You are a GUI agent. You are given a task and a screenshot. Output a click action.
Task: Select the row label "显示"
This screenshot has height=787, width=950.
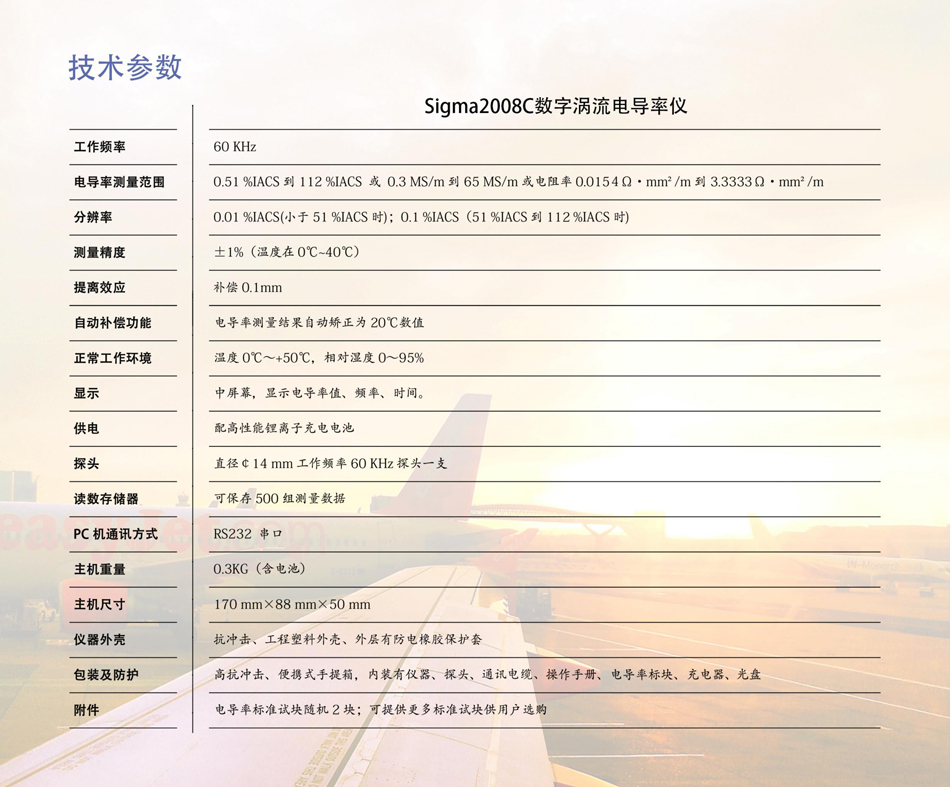pyautogui.click(x=86, y=393)
